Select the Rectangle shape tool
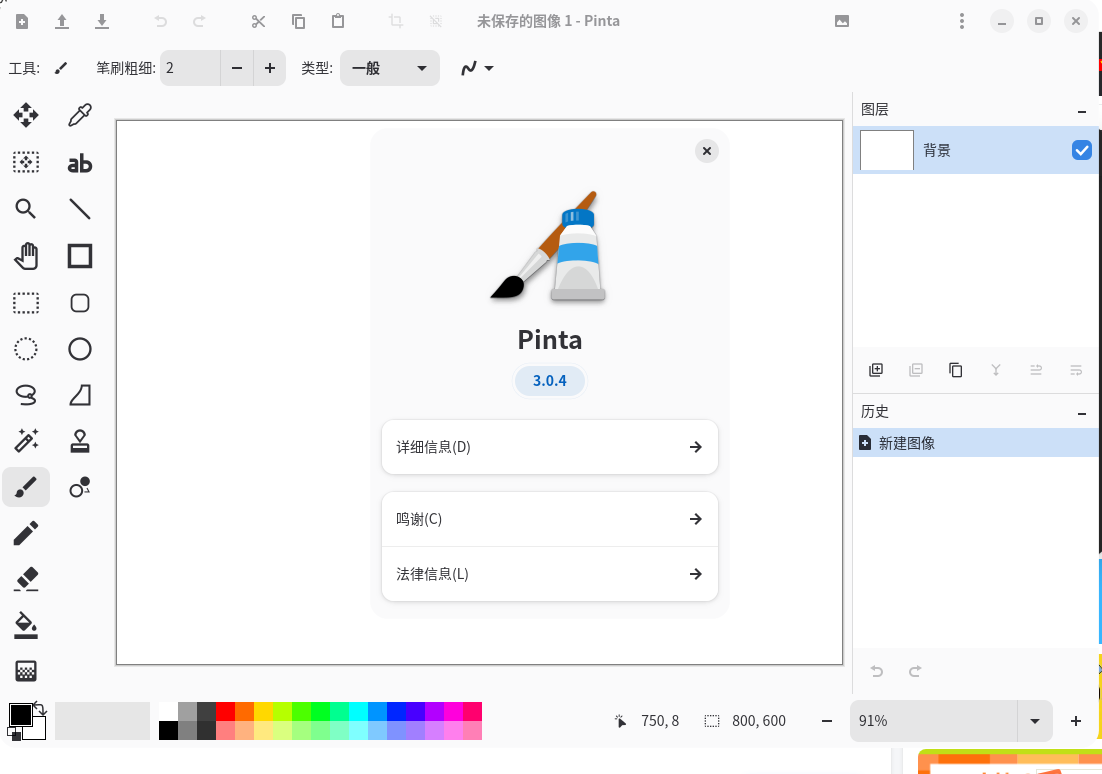The image size is (1102, 774). pos(79,257)
